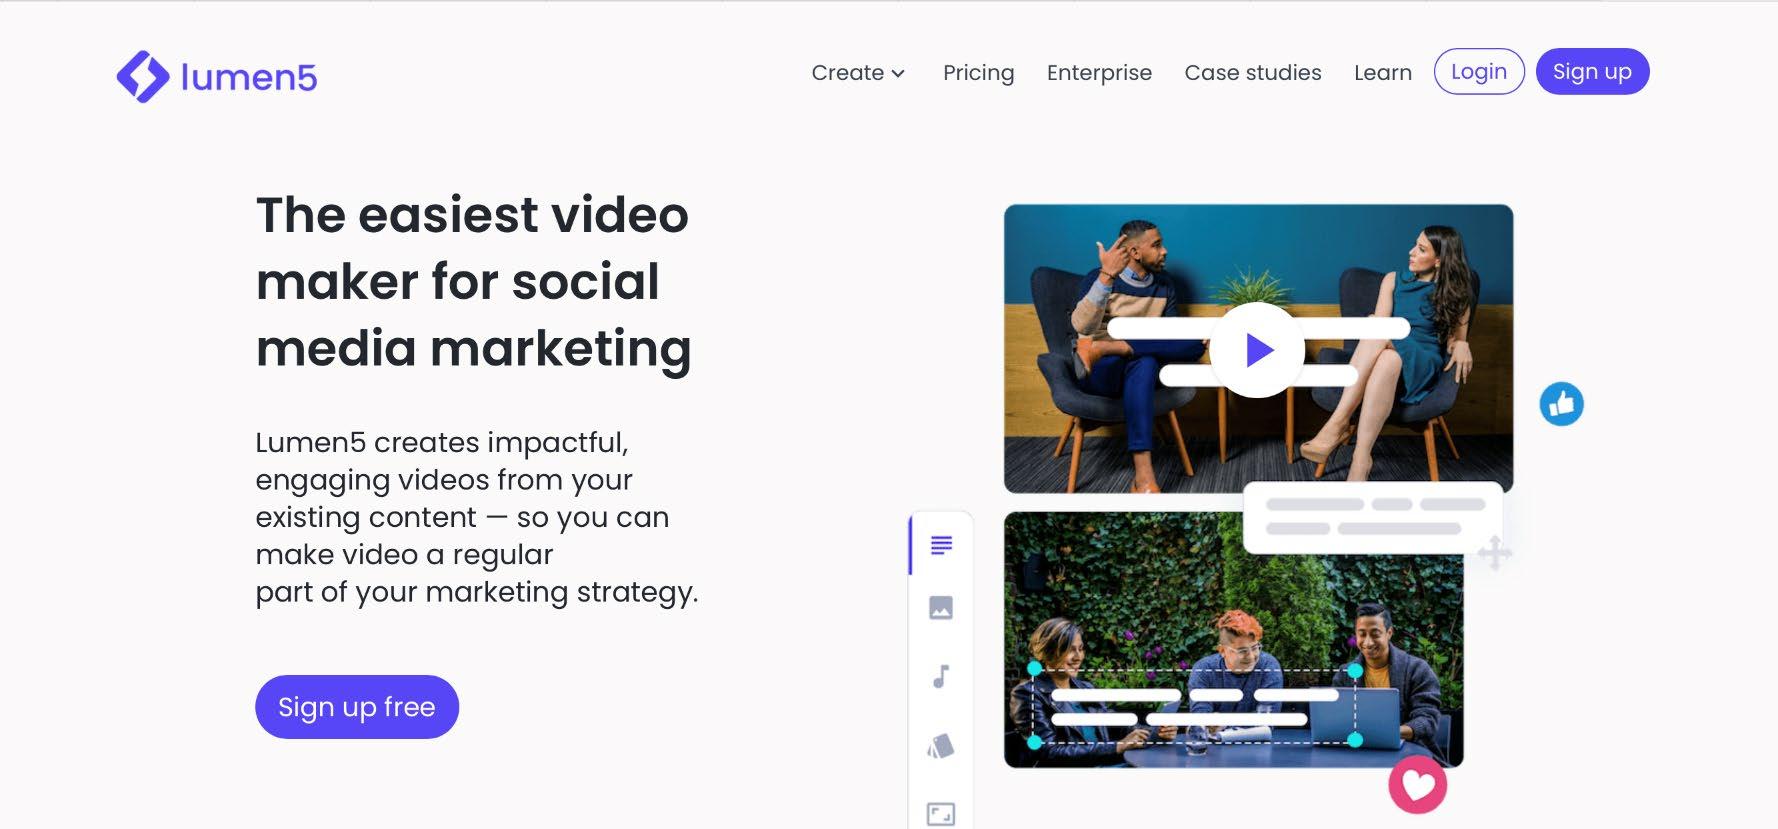Expand the Create dropdown menu

coord(858,73)
